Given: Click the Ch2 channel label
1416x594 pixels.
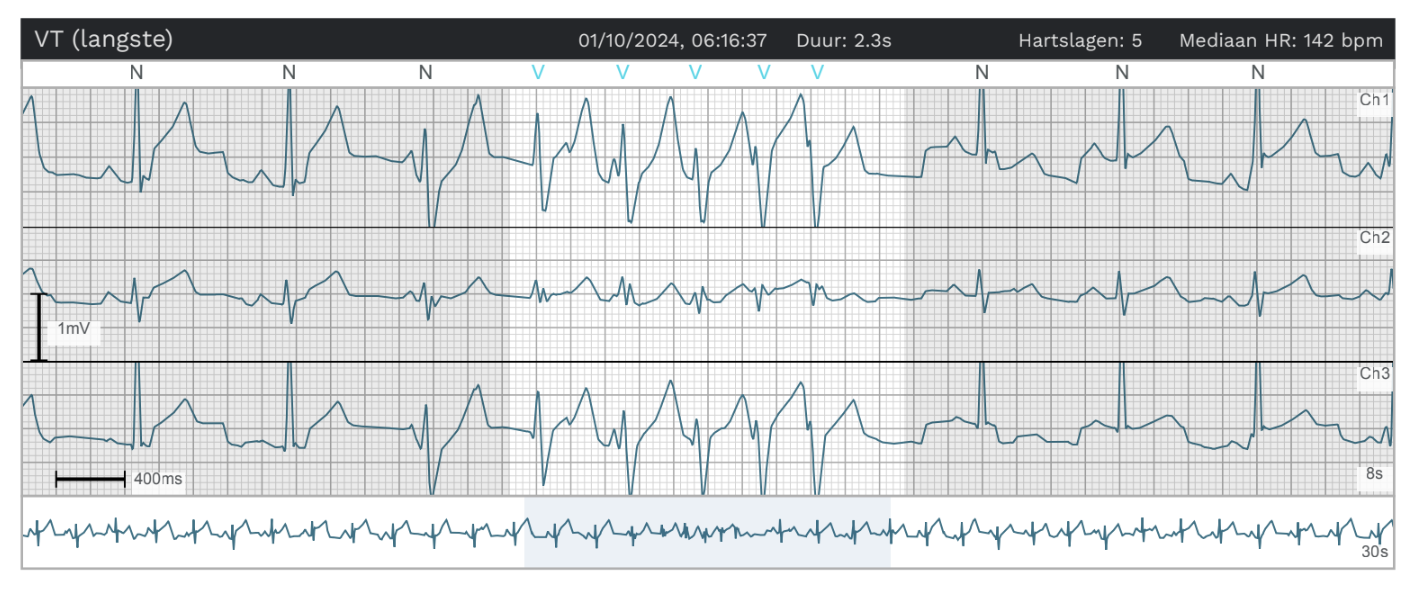Looking at the screenshot, I should (1374, 238).
